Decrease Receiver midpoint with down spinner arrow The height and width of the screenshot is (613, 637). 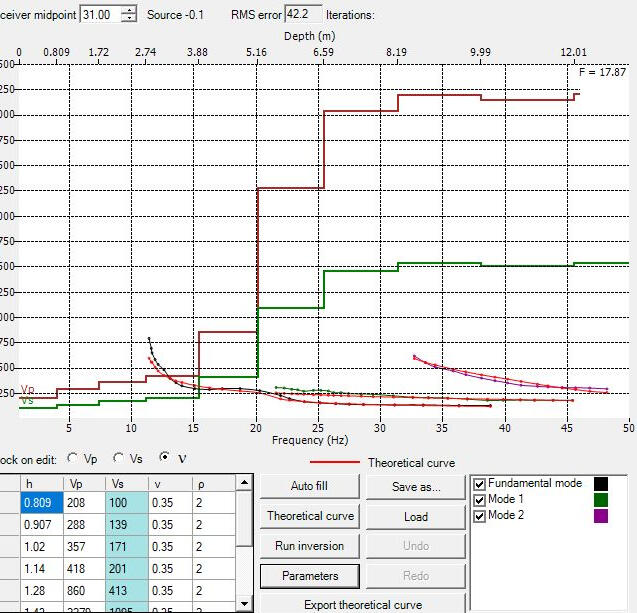[129, 20]
